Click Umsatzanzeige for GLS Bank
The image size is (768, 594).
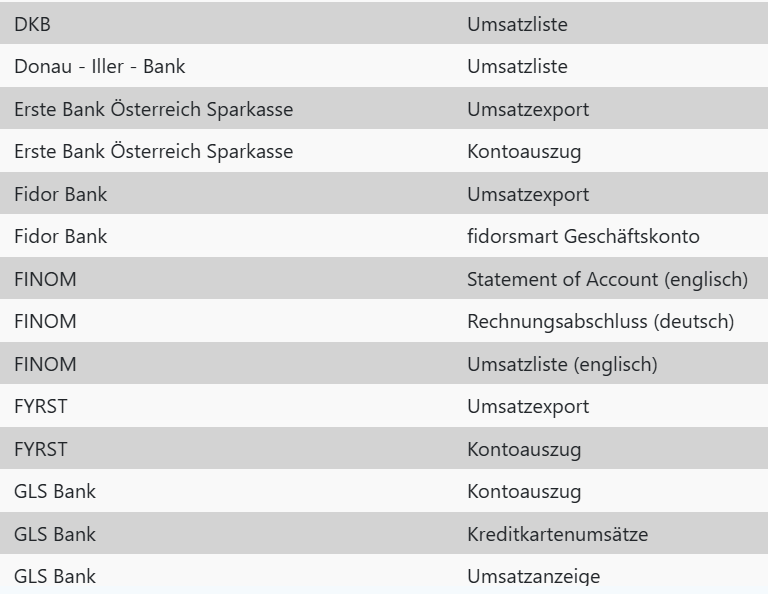534,577
